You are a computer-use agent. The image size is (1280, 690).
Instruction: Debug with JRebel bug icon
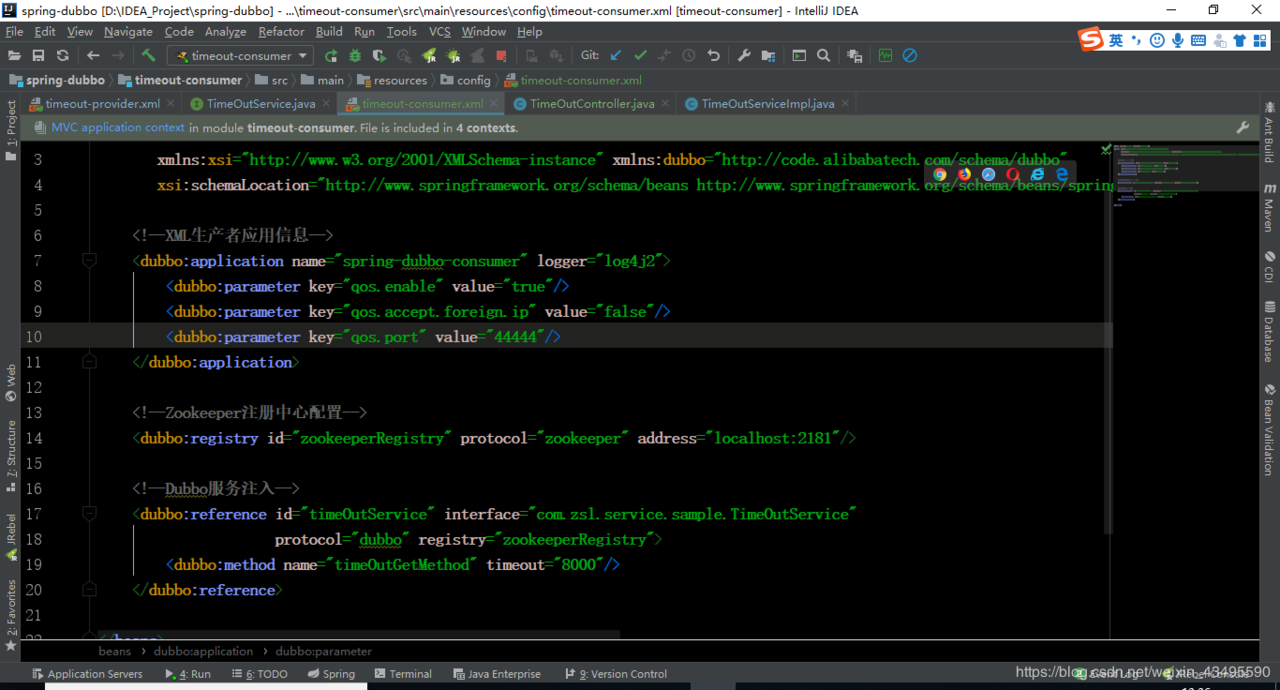click(x=453, y=56)
